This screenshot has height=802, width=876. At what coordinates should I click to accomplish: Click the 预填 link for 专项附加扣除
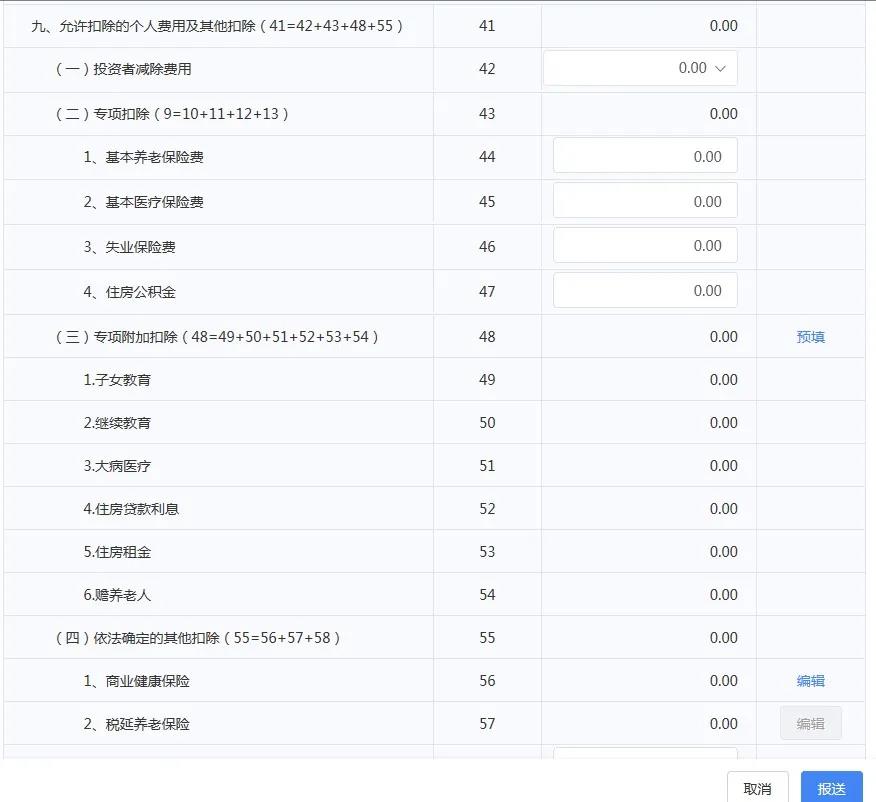click(810, 336)
